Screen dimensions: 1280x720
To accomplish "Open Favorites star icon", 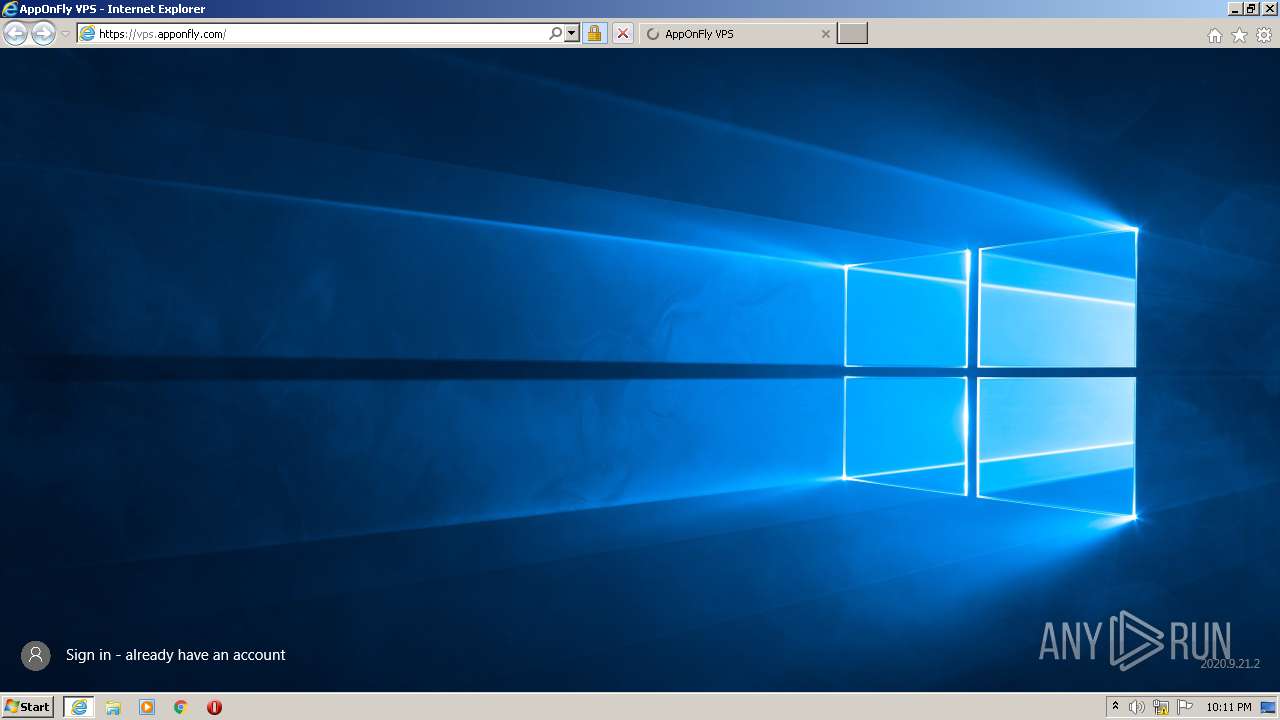I will click(x=1239, y=35).
